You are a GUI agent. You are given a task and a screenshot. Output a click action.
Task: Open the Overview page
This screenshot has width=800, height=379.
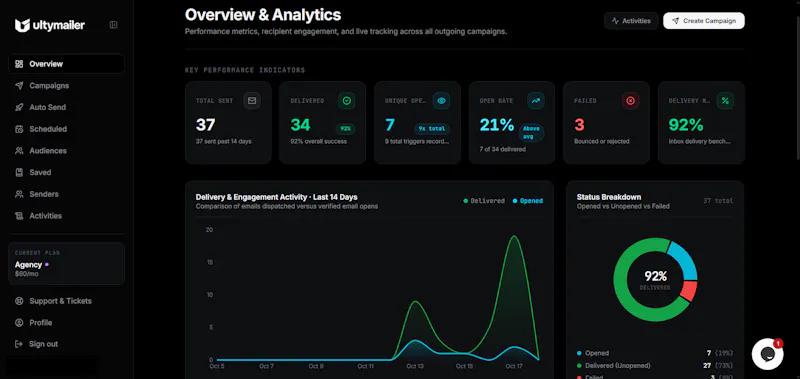[66, 64]
